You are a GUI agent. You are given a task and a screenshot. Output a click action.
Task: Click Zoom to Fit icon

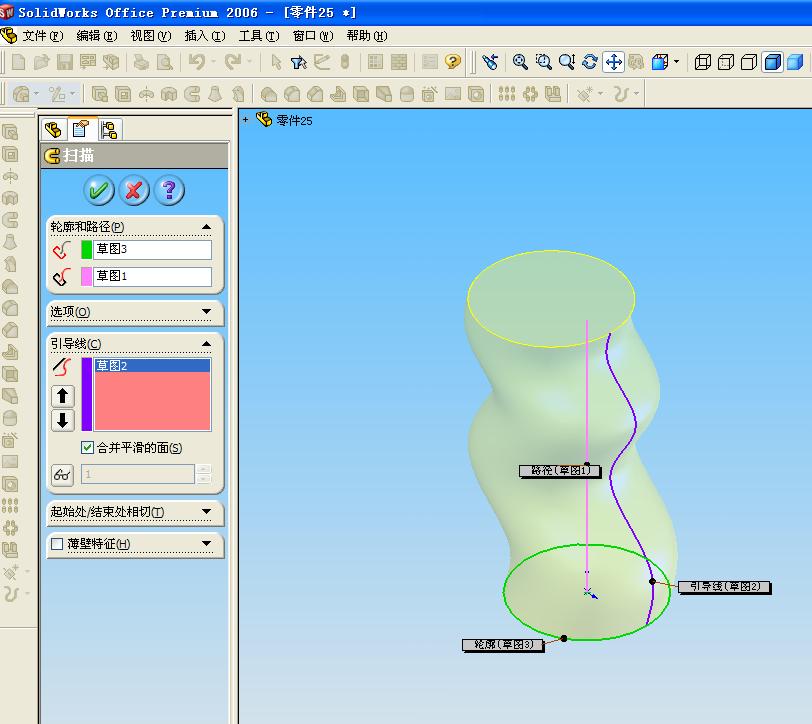point(520,62)
